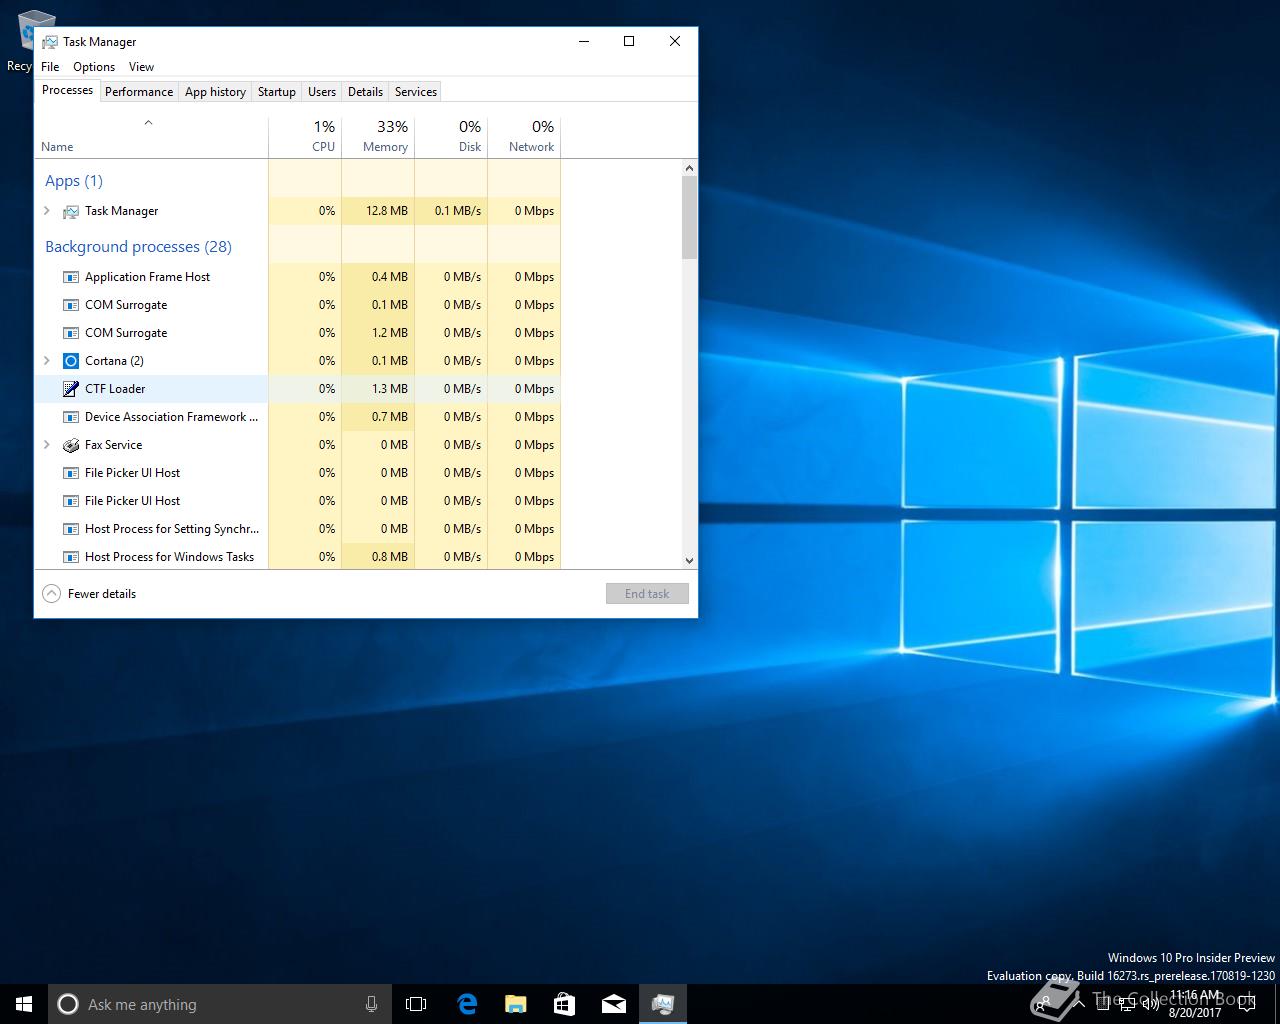Click the Cortana microphone icon
The width and height of the screenshot is (1280, 1024).
click(371, 1004)
